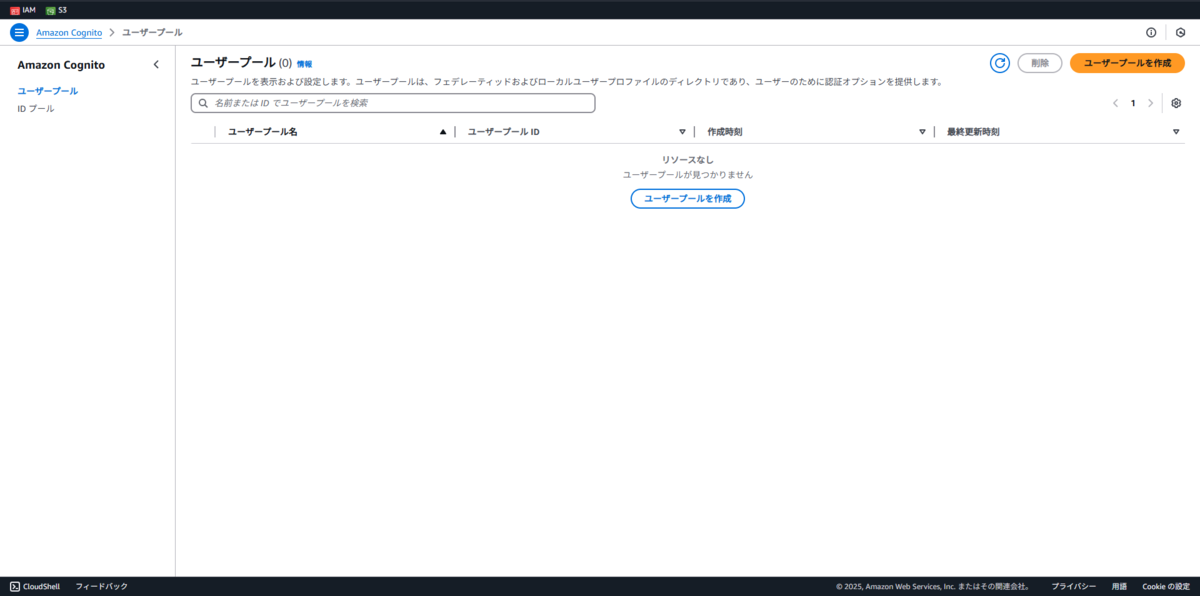Screen dimensions: 1200x596
Task: Select ユーザープール in the sidebar
Action: point(47,89)
